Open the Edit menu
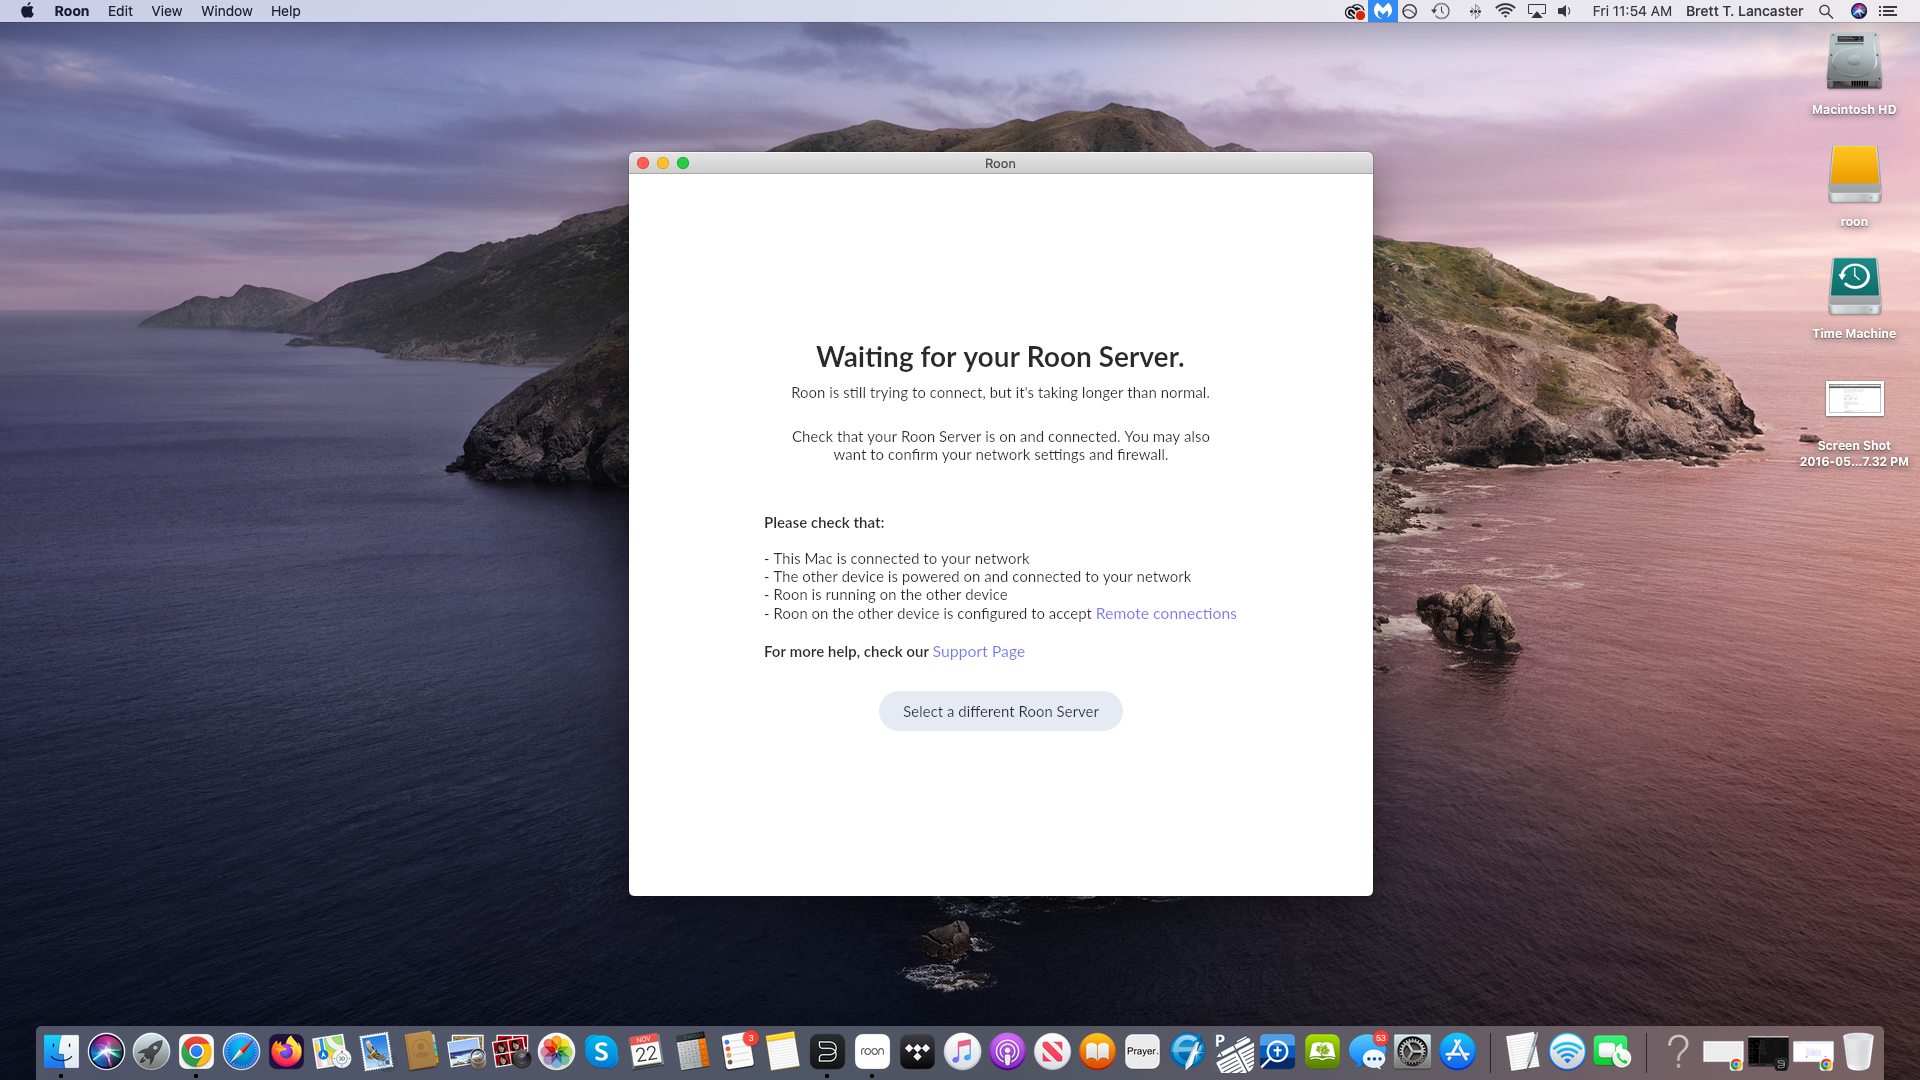This screenshot has height=1080, width=1920. pos(120,11)
